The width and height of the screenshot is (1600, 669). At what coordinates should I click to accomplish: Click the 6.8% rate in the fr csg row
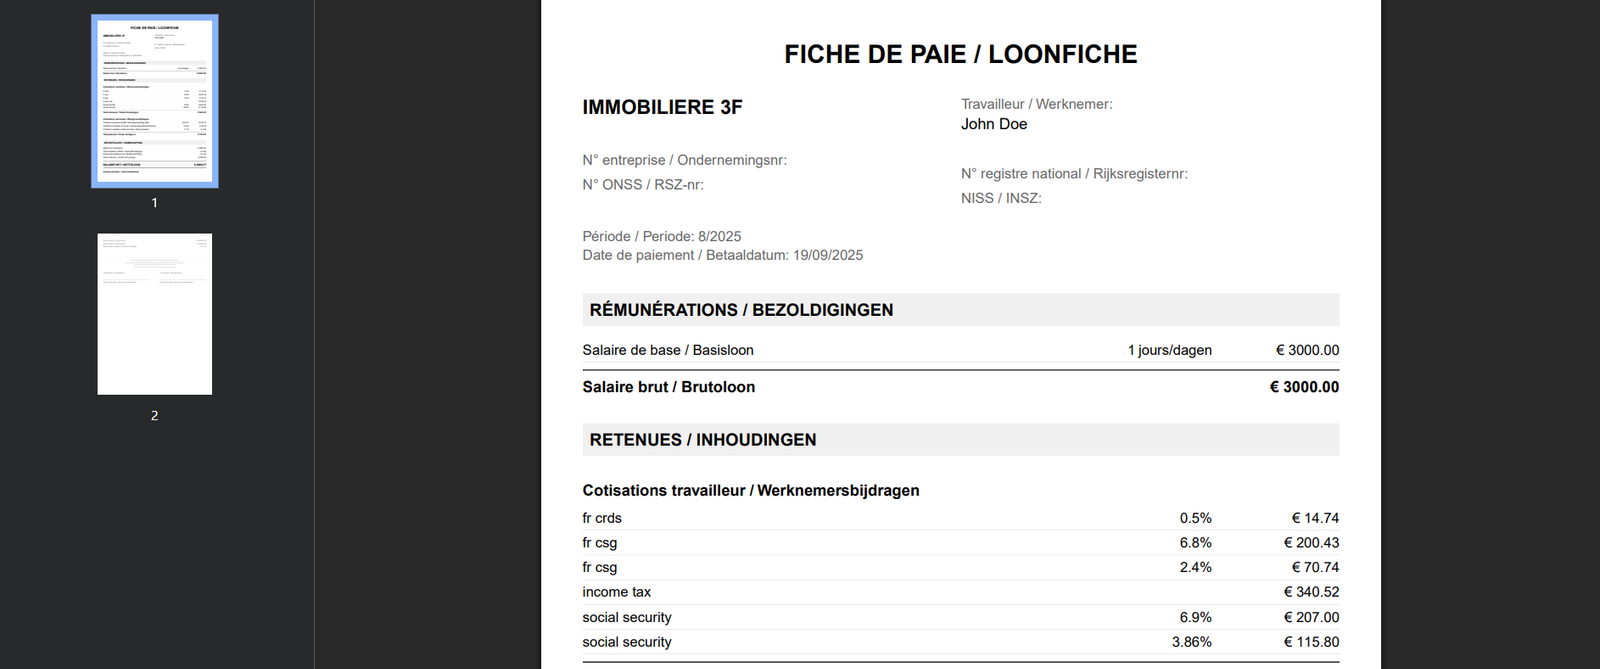tap(1195, 543)
